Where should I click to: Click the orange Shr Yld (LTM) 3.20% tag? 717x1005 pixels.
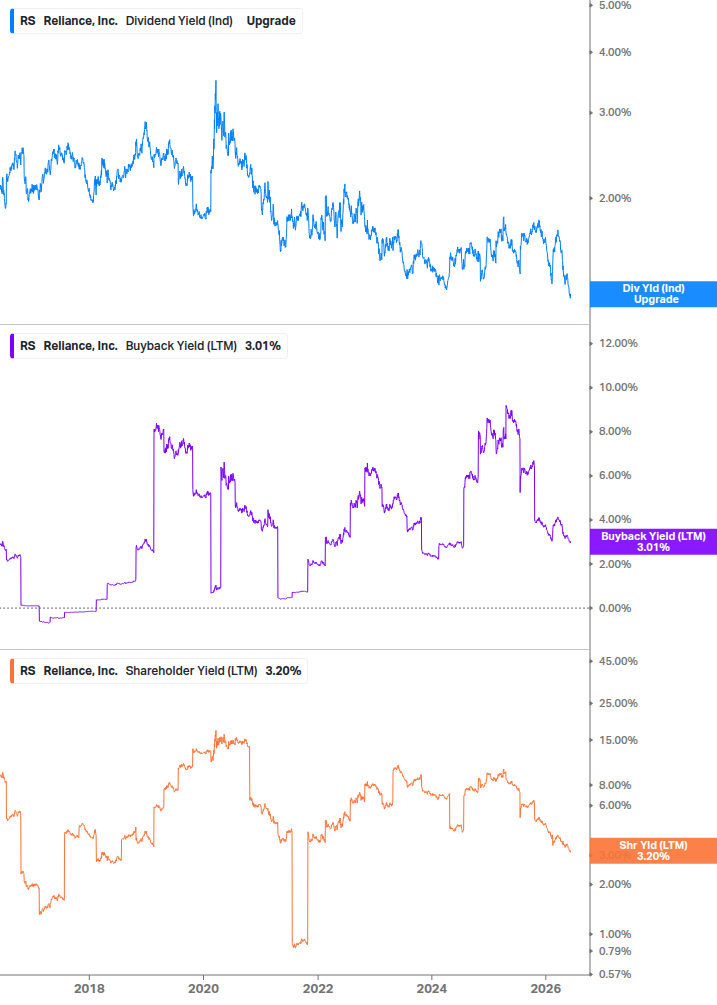[653, 851]
